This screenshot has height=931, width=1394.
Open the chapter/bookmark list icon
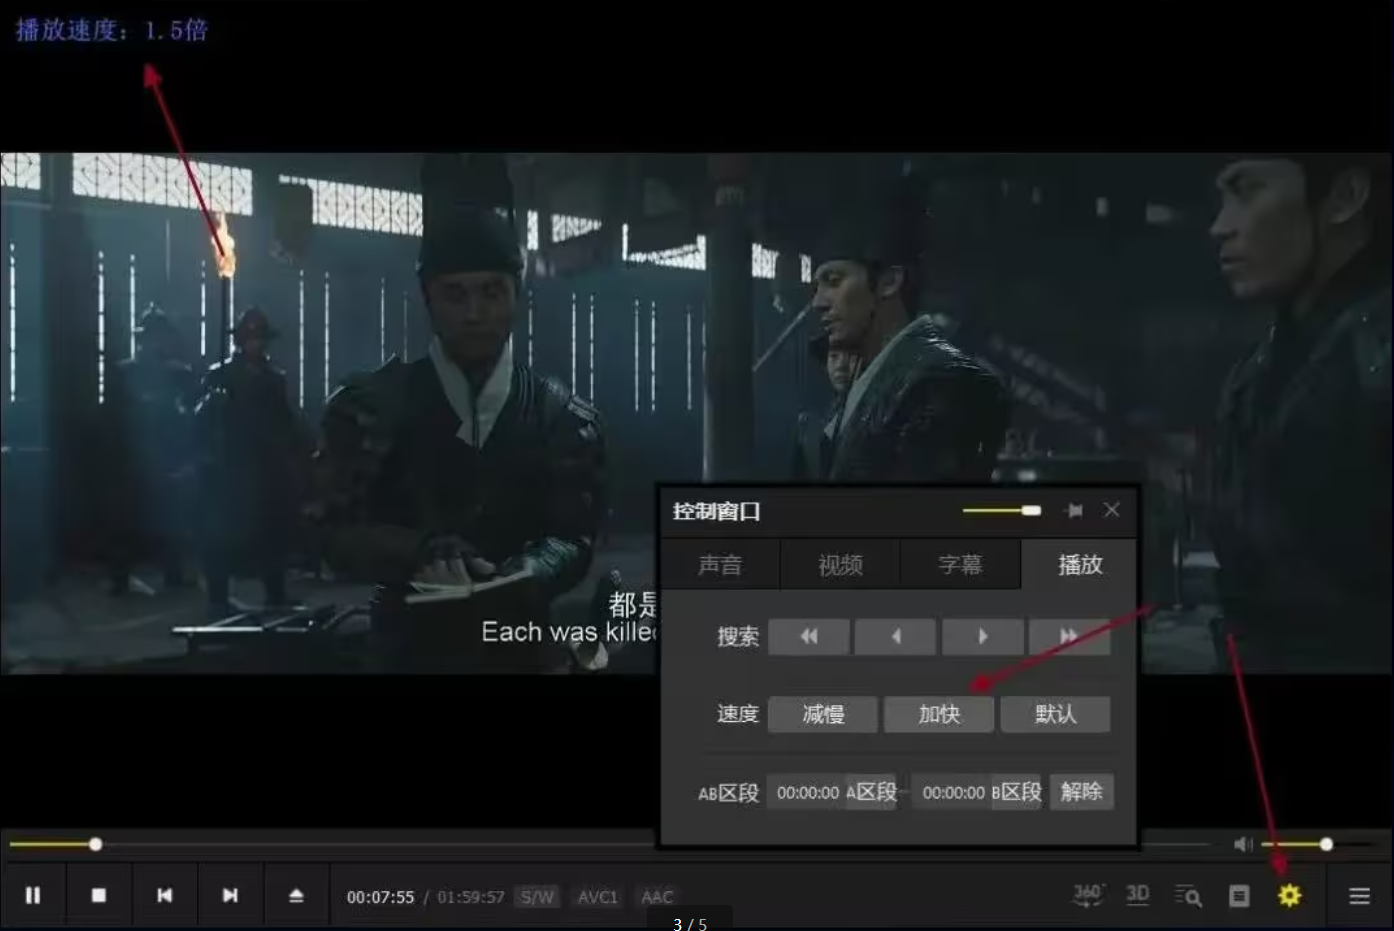[x=1239, y=896]
